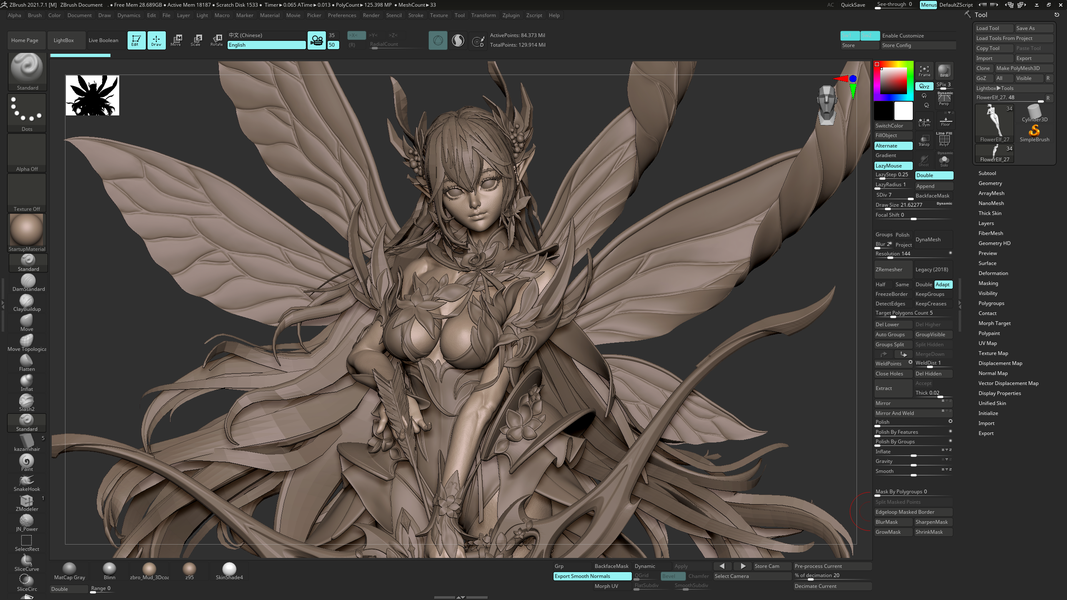Click the Decimate Current button
Viewport: 1067px width, 600px height.
[833, 586]
